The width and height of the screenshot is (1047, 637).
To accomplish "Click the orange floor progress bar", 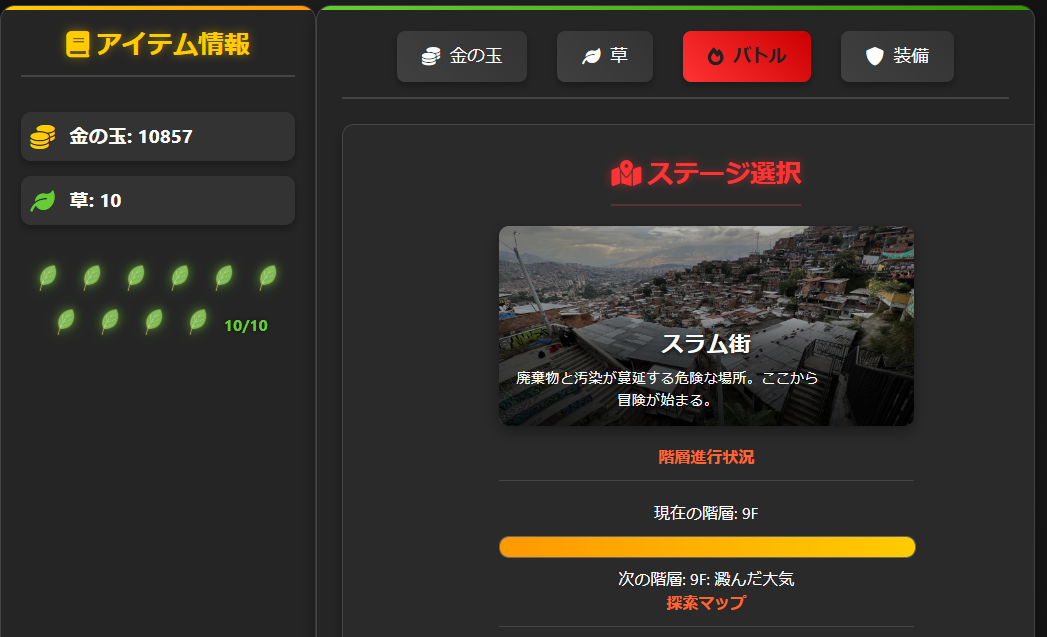I will 707,547.
